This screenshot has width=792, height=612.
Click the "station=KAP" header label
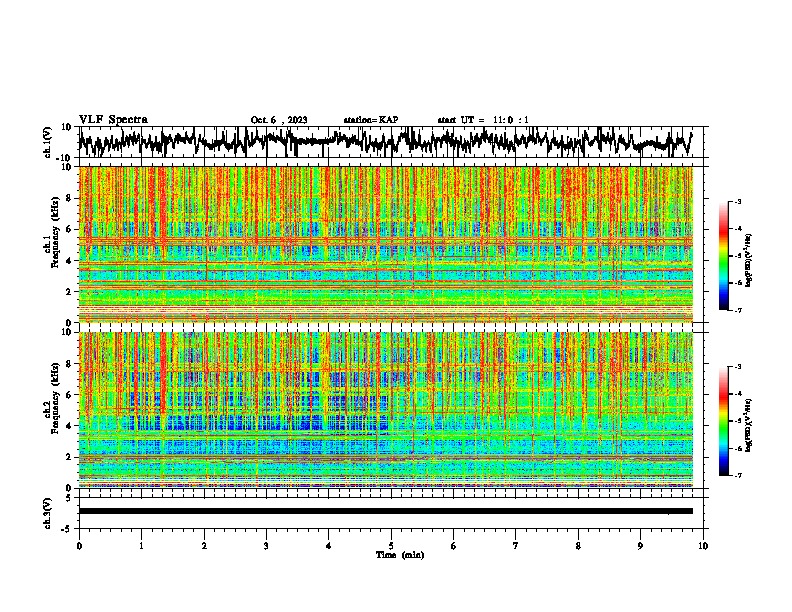click(x=371, y=120)
